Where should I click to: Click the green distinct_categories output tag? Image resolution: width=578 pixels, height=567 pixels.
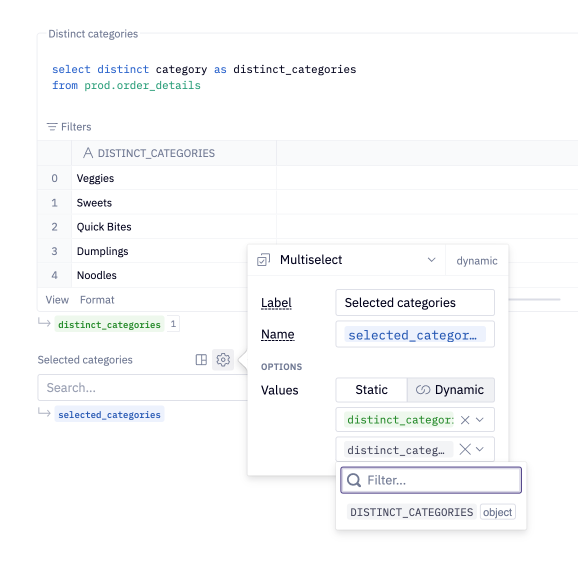pyautogui.click(x=109, y=324)
